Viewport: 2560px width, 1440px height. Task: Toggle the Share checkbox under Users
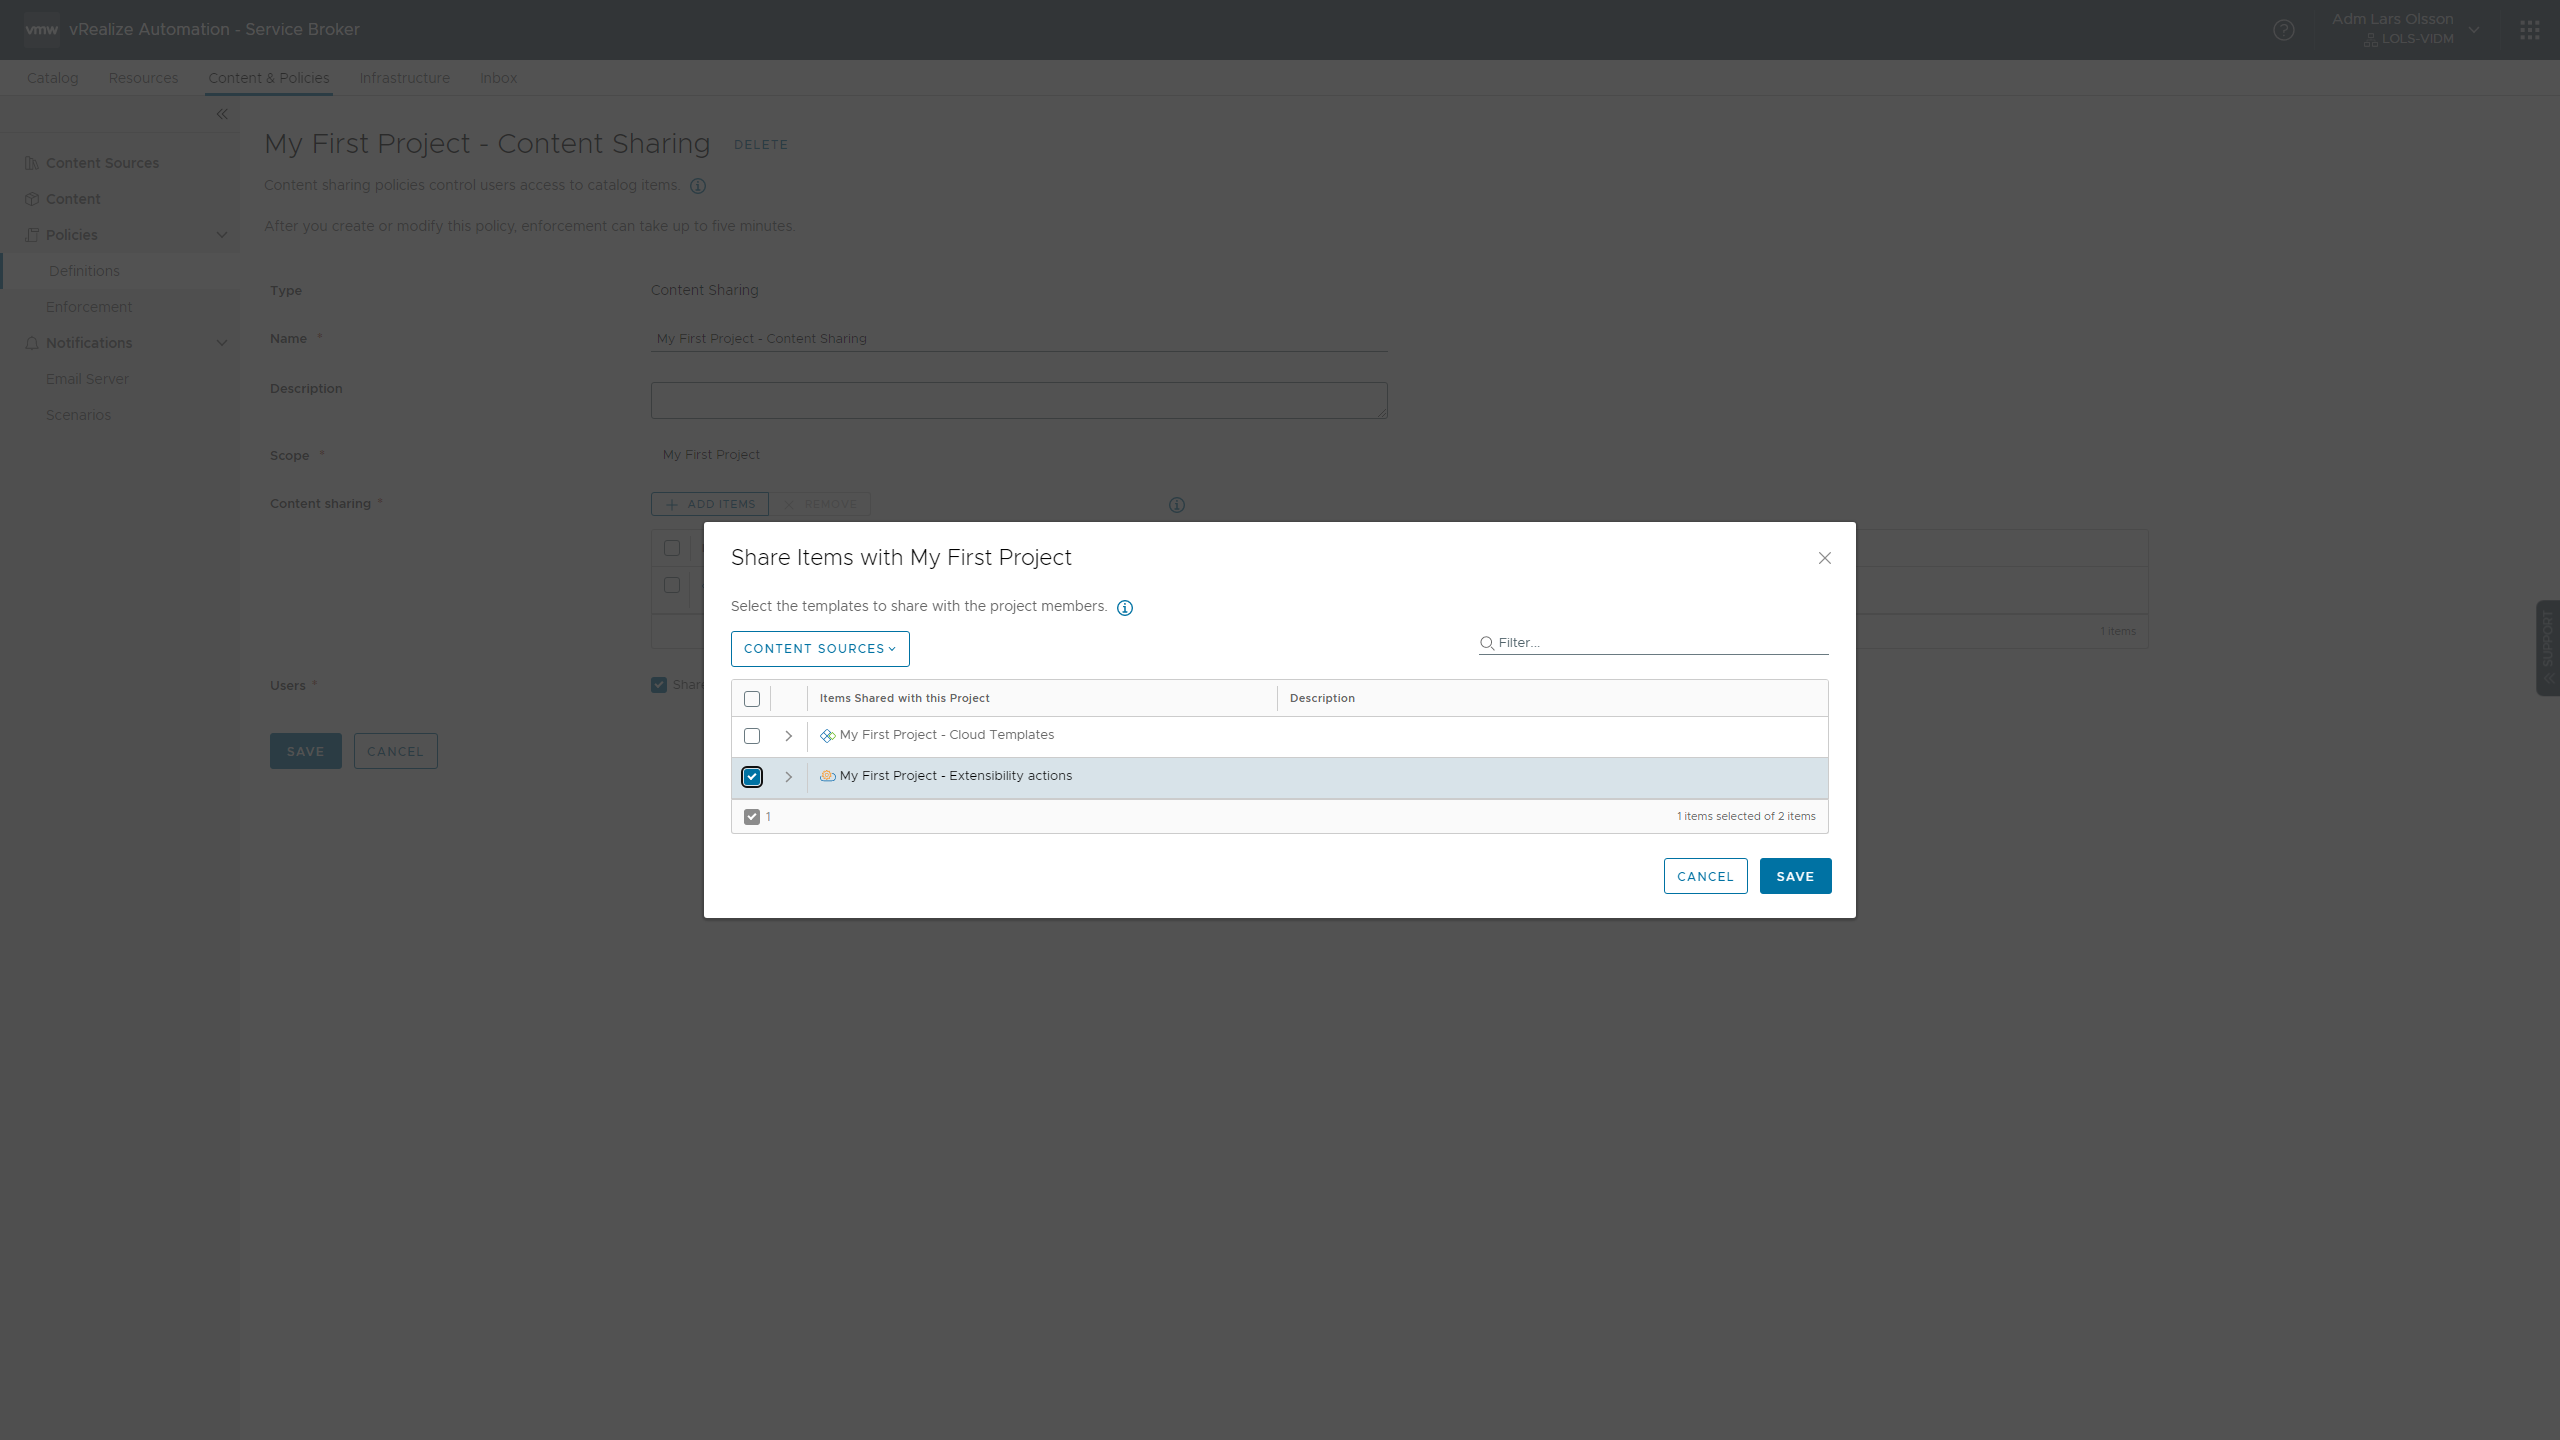pyautogui.click(x=659, y=685)
